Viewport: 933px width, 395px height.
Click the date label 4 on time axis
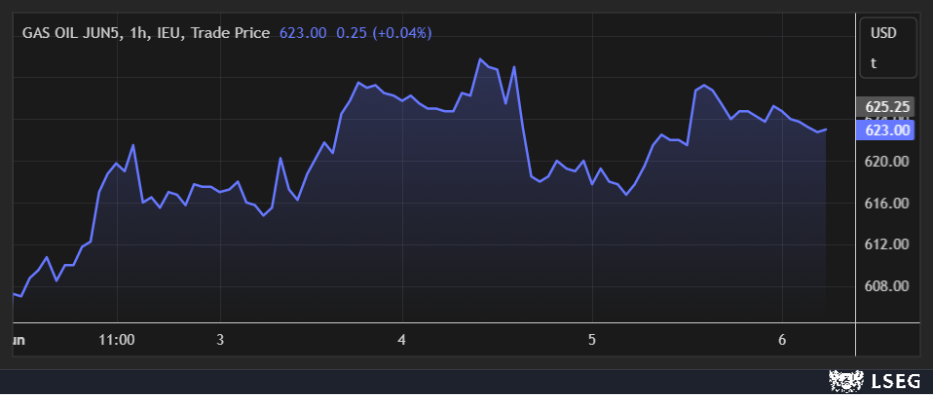(402, 340)
